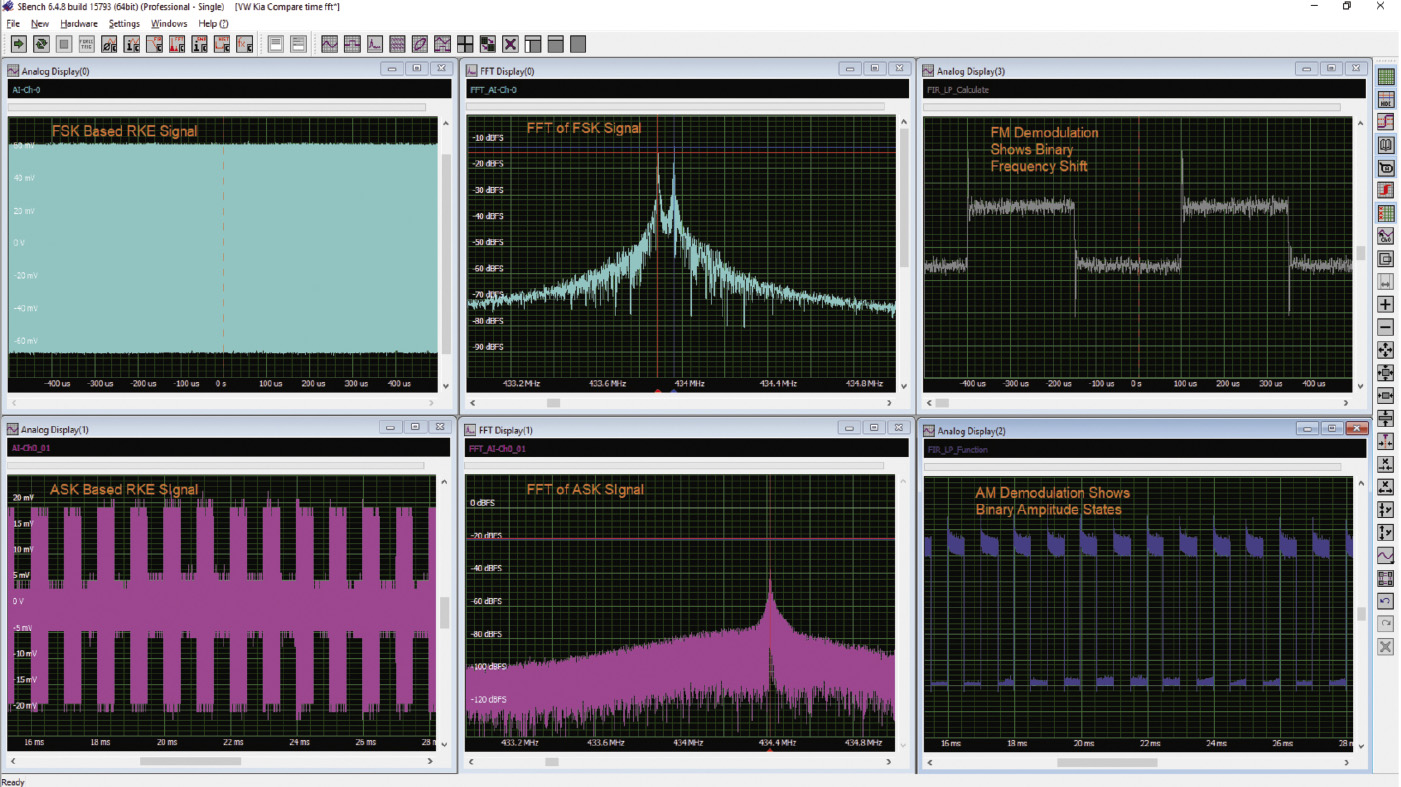Click the horizontal scrollbar thumb in FFT Display(0)
This screenshot has width=1401, height=787.
coord(553,403)
